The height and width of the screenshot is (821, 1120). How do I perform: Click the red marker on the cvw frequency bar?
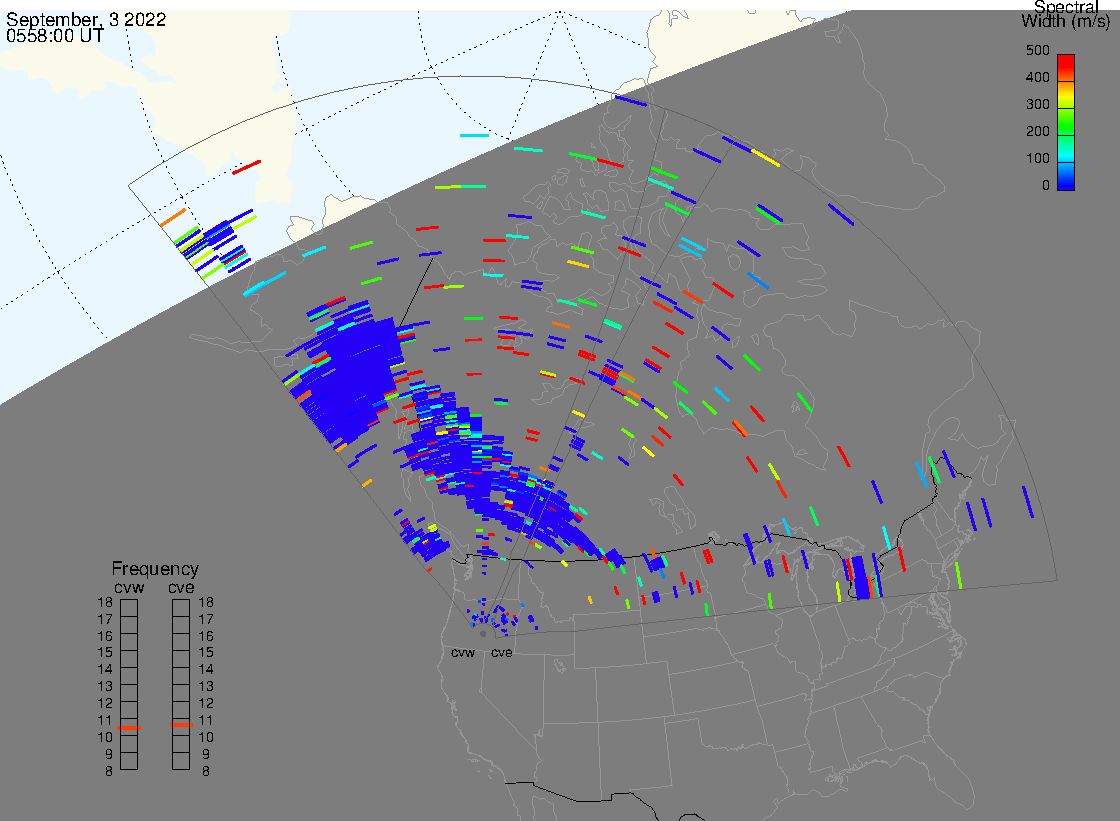click(x=129, y=727)
